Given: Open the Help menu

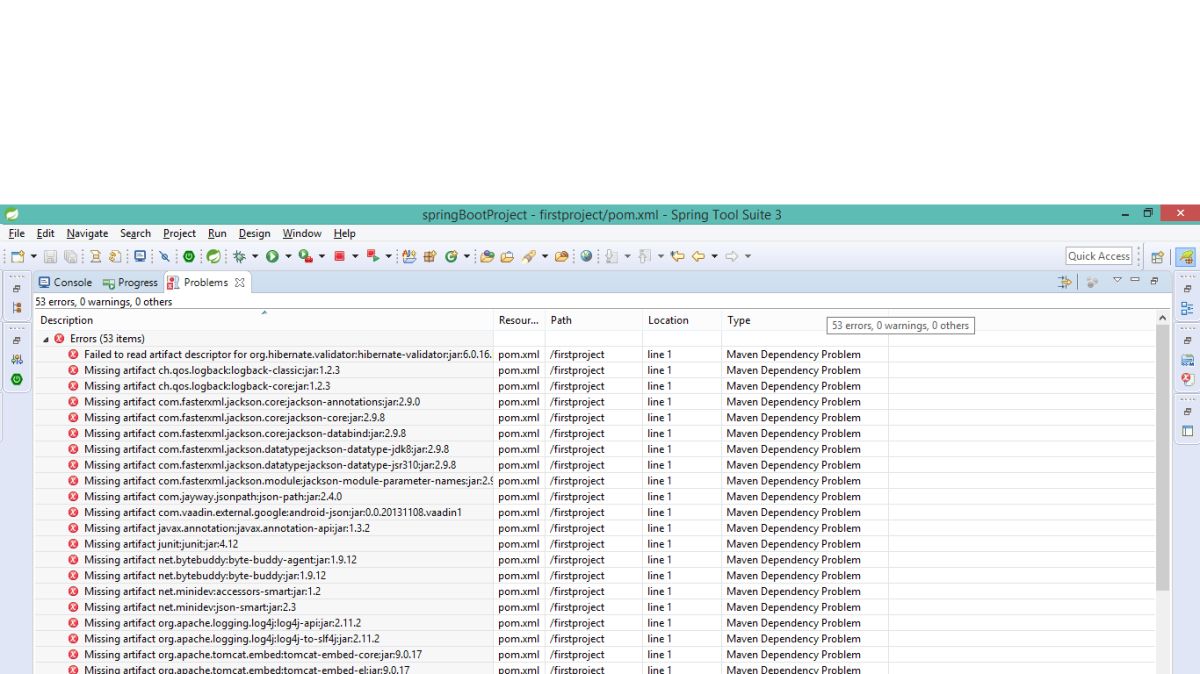Looking at the screenshot, I should click(344, 233).
